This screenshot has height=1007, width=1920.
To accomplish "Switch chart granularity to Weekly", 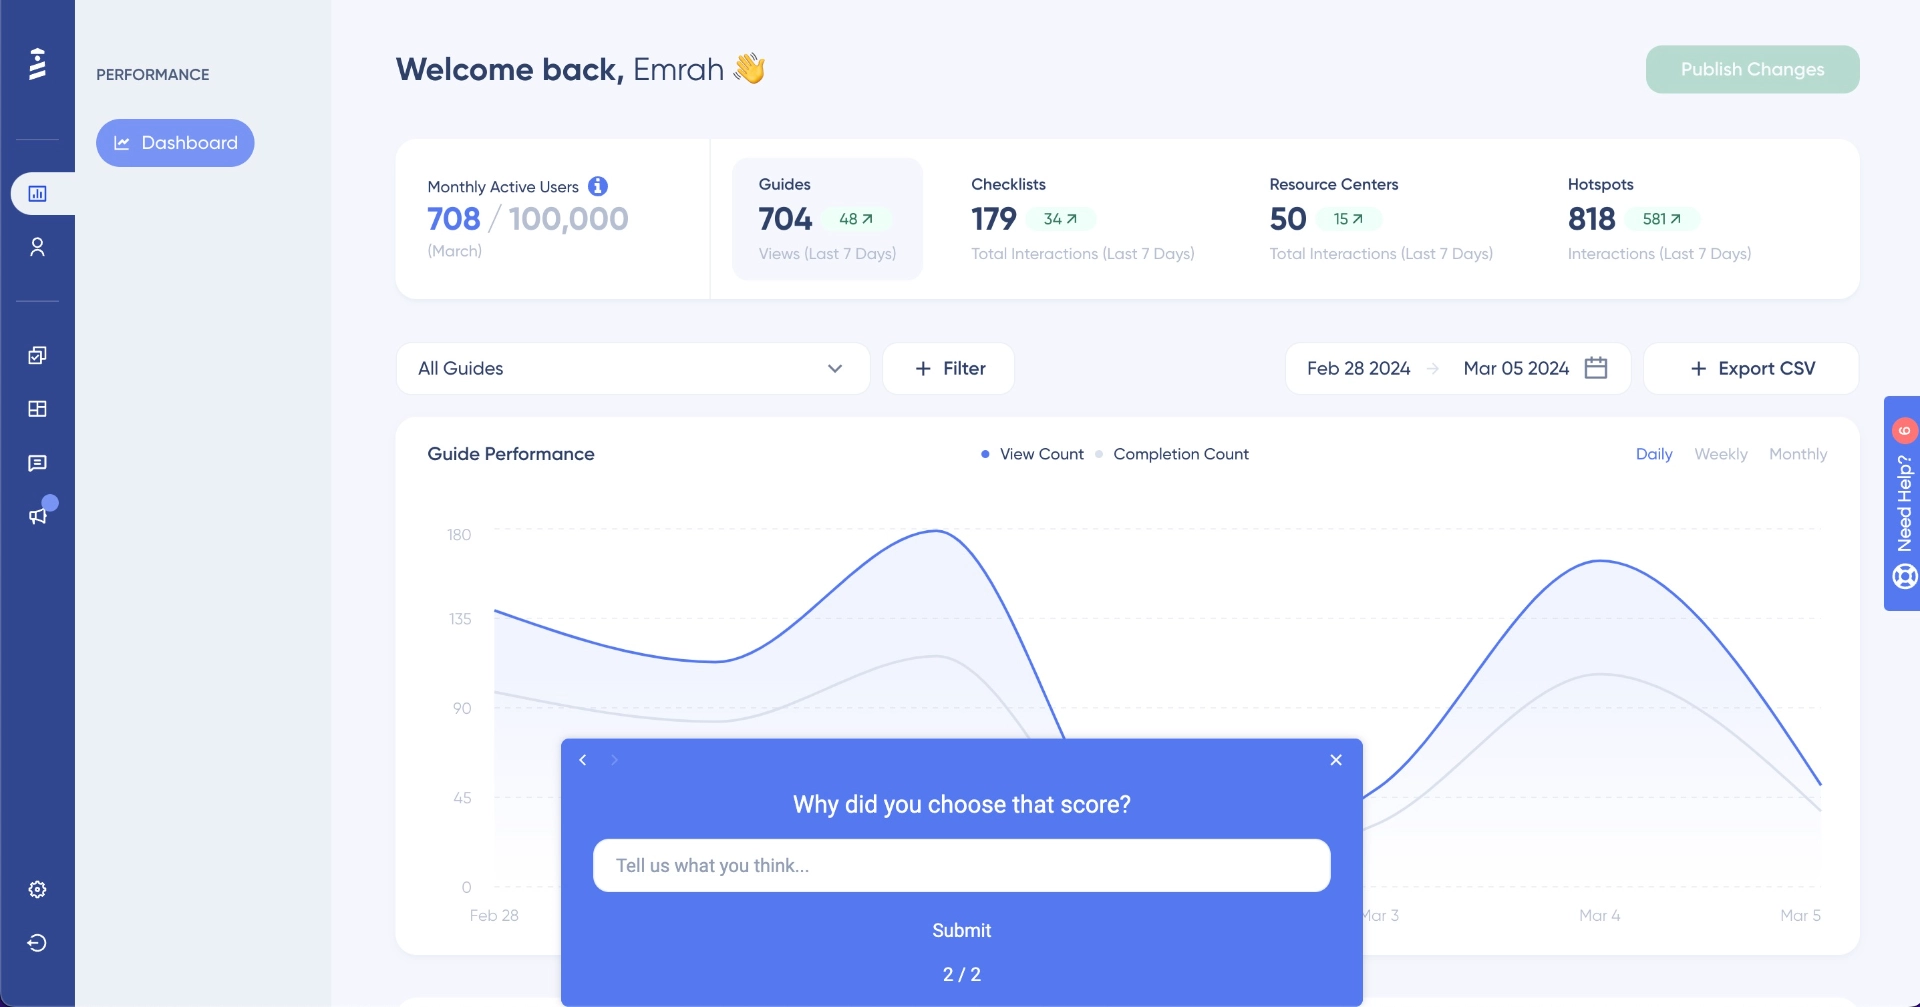I will [1720, 454].
